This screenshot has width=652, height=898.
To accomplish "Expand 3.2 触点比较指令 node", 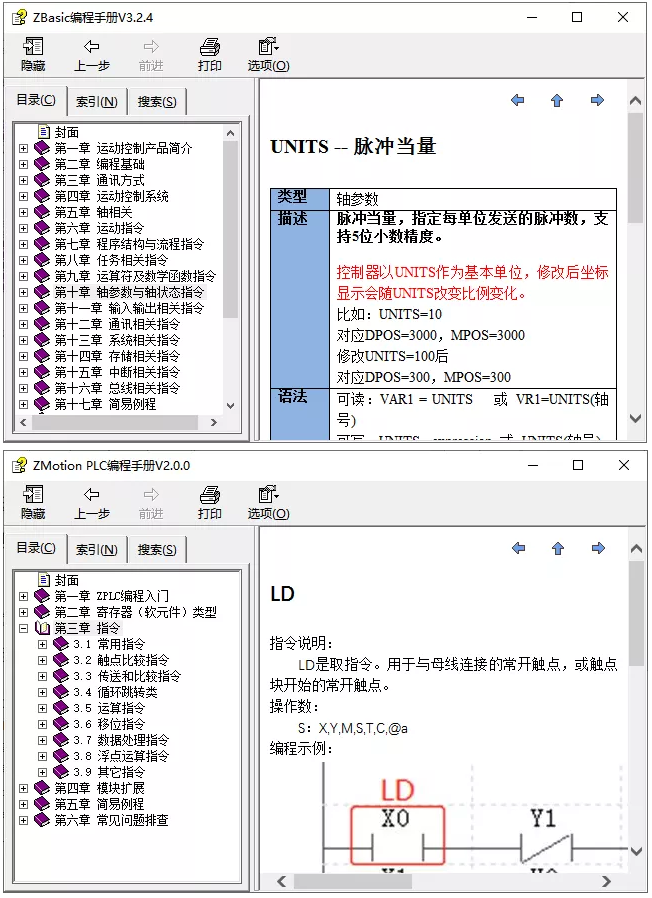I will point(42,660).
